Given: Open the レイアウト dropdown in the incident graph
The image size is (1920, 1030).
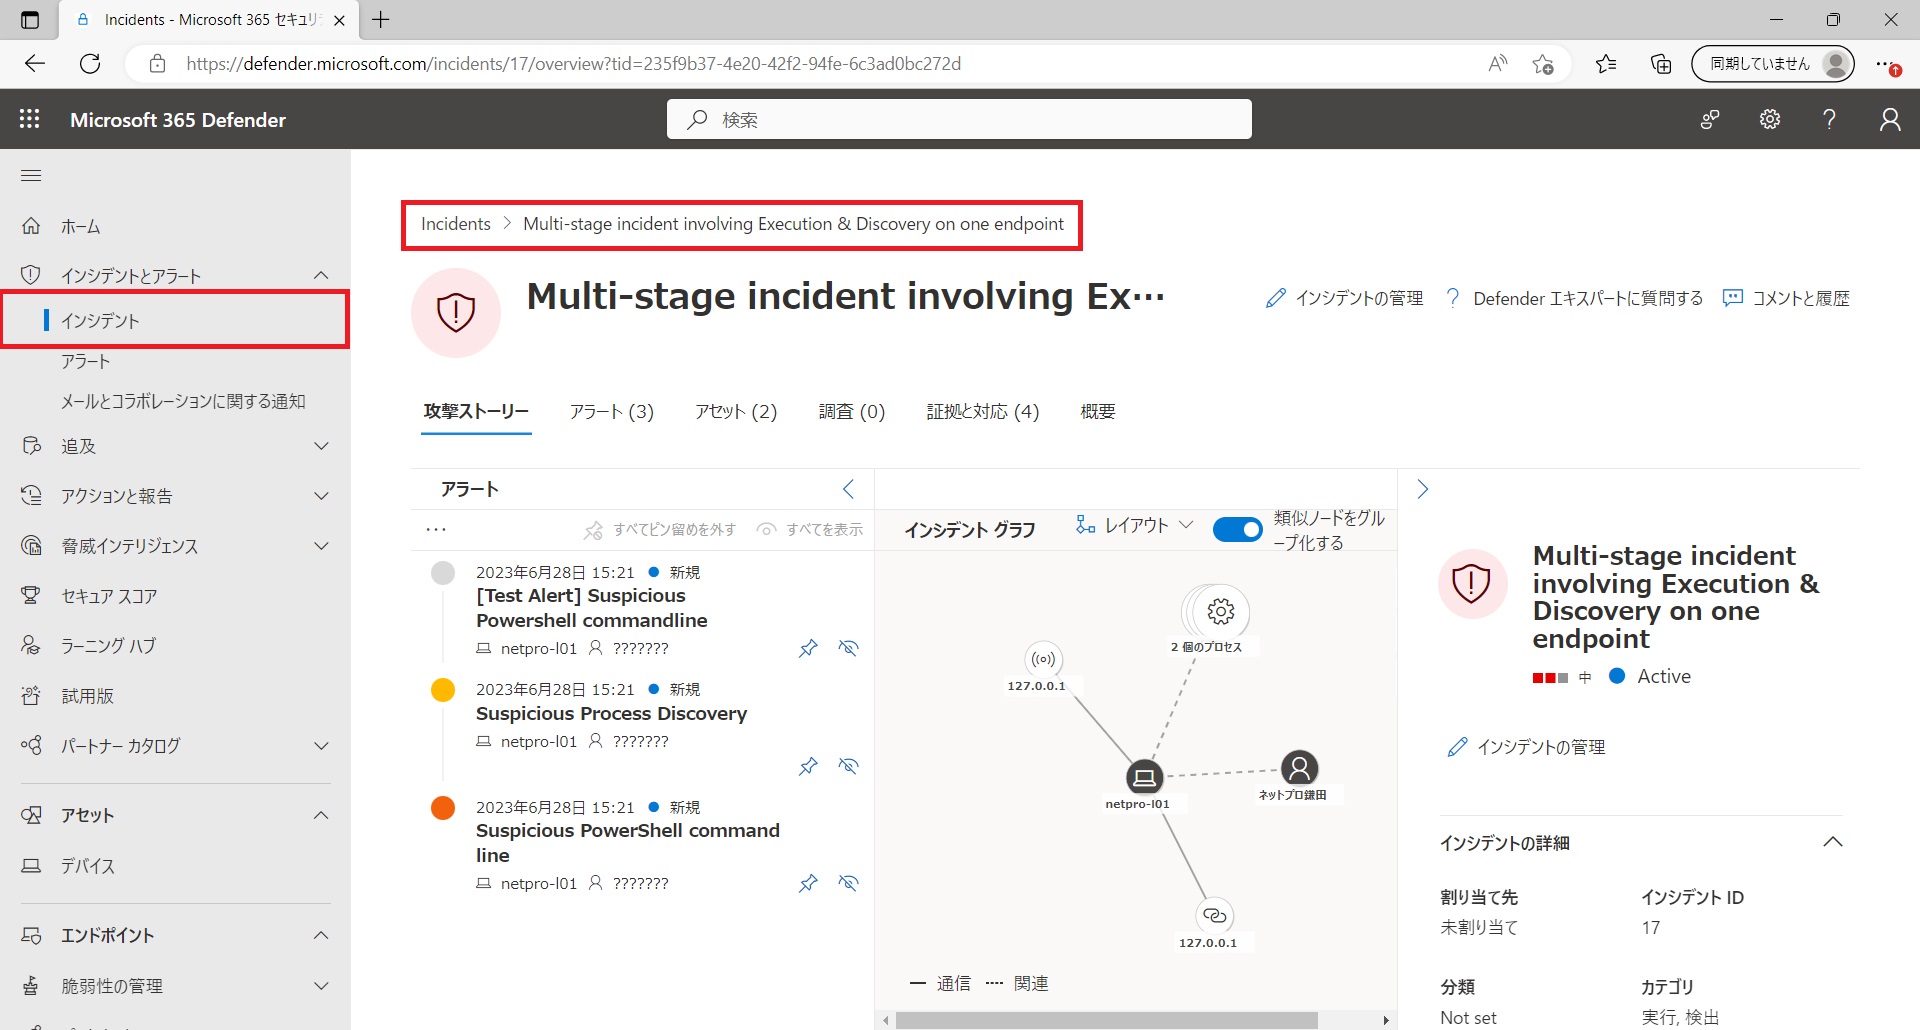Looking at the screenshot, I should click(x=1135, y=524).
